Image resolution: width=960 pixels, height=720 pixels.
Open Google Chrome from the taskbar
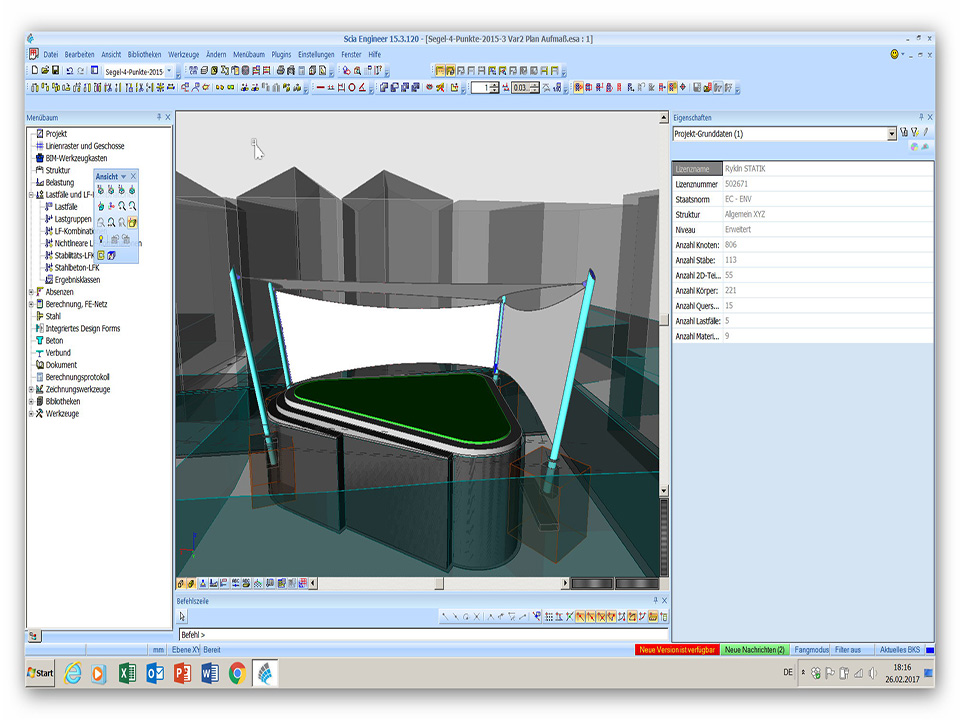click(x=237, y=673)
